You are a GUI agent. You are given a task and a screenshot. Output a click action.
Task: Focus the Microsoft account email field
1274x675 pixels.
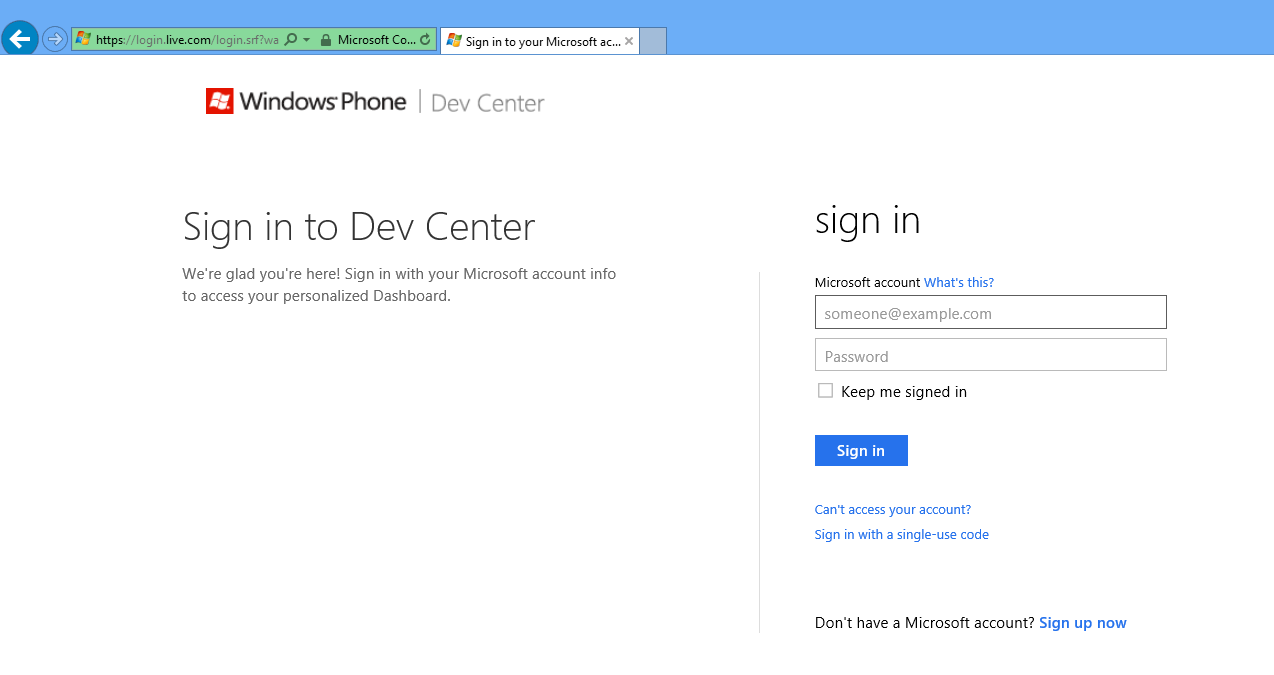click(990, 313)
